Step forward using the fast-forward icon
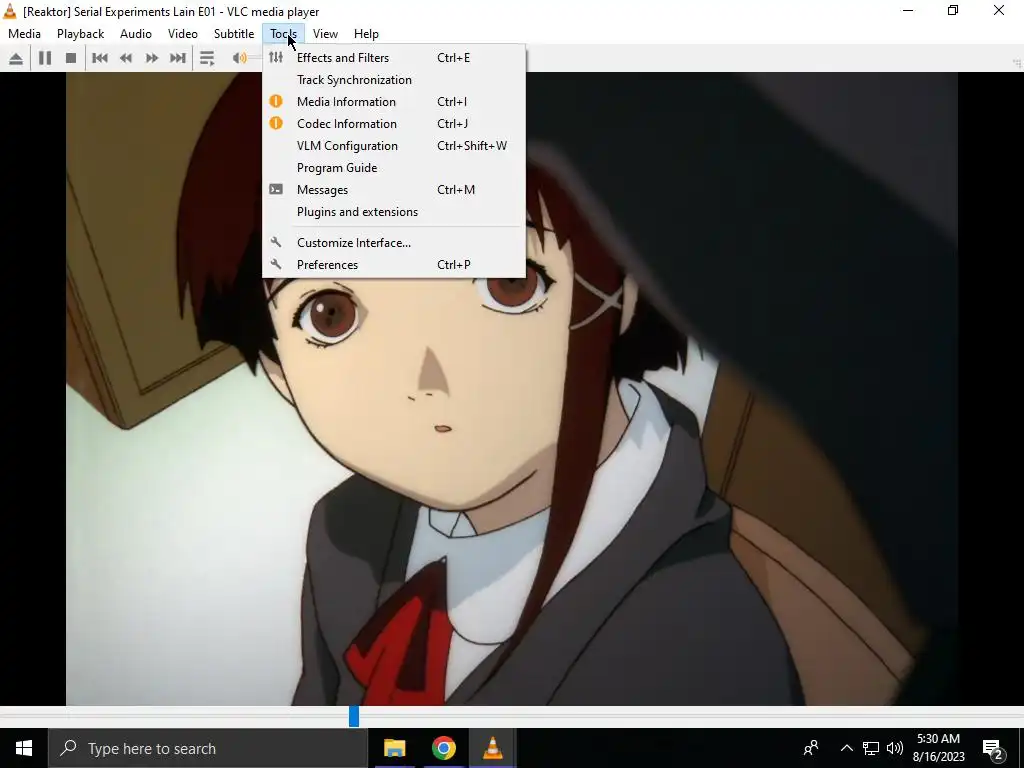Image resolution: width=1024 pixels, height=768 pixels. pos(152,58)
